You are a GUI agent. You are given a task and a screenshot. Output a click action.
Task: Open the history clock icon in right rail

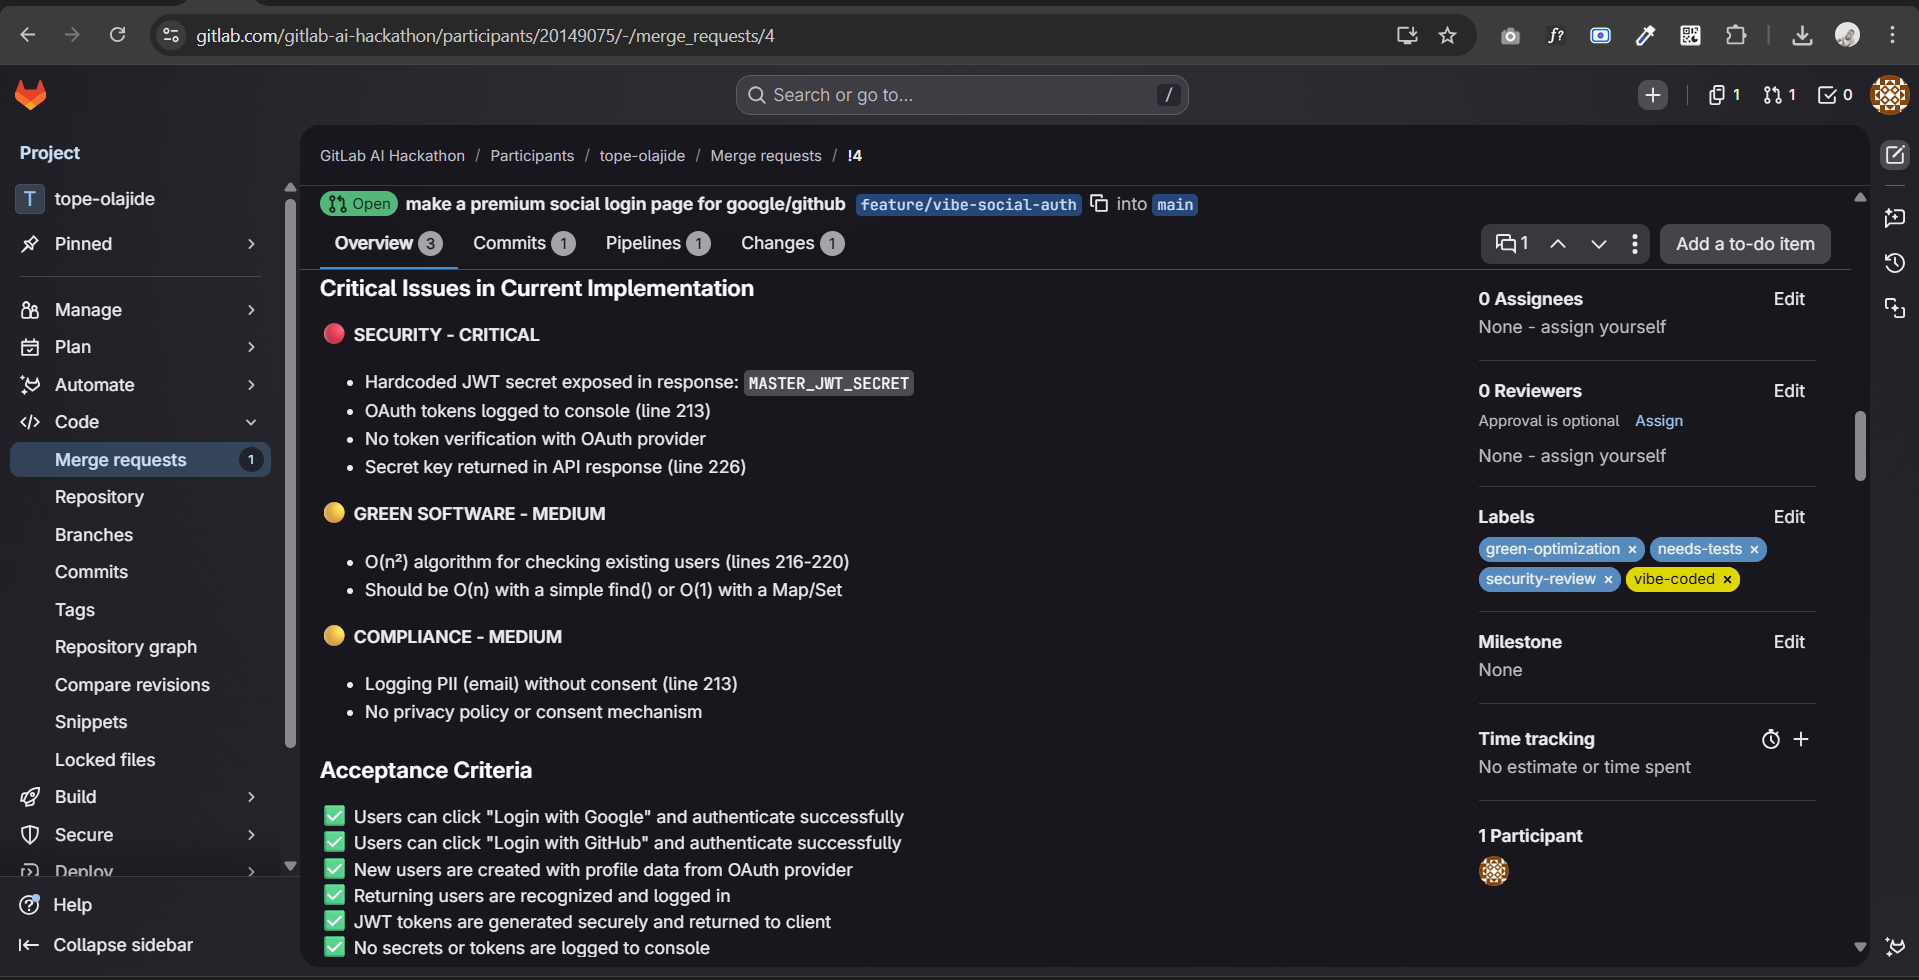1895,263
